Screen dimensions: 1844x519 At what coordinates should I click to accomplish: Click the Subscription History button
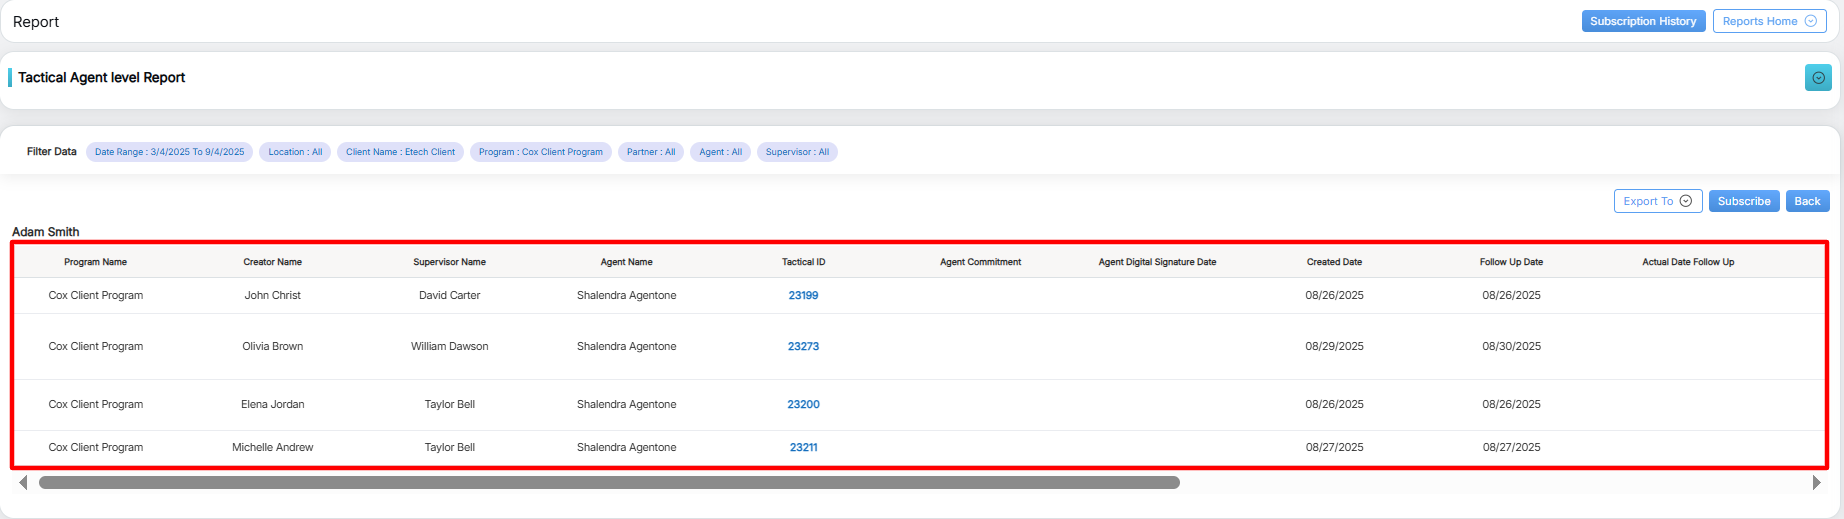[1642, 21]
